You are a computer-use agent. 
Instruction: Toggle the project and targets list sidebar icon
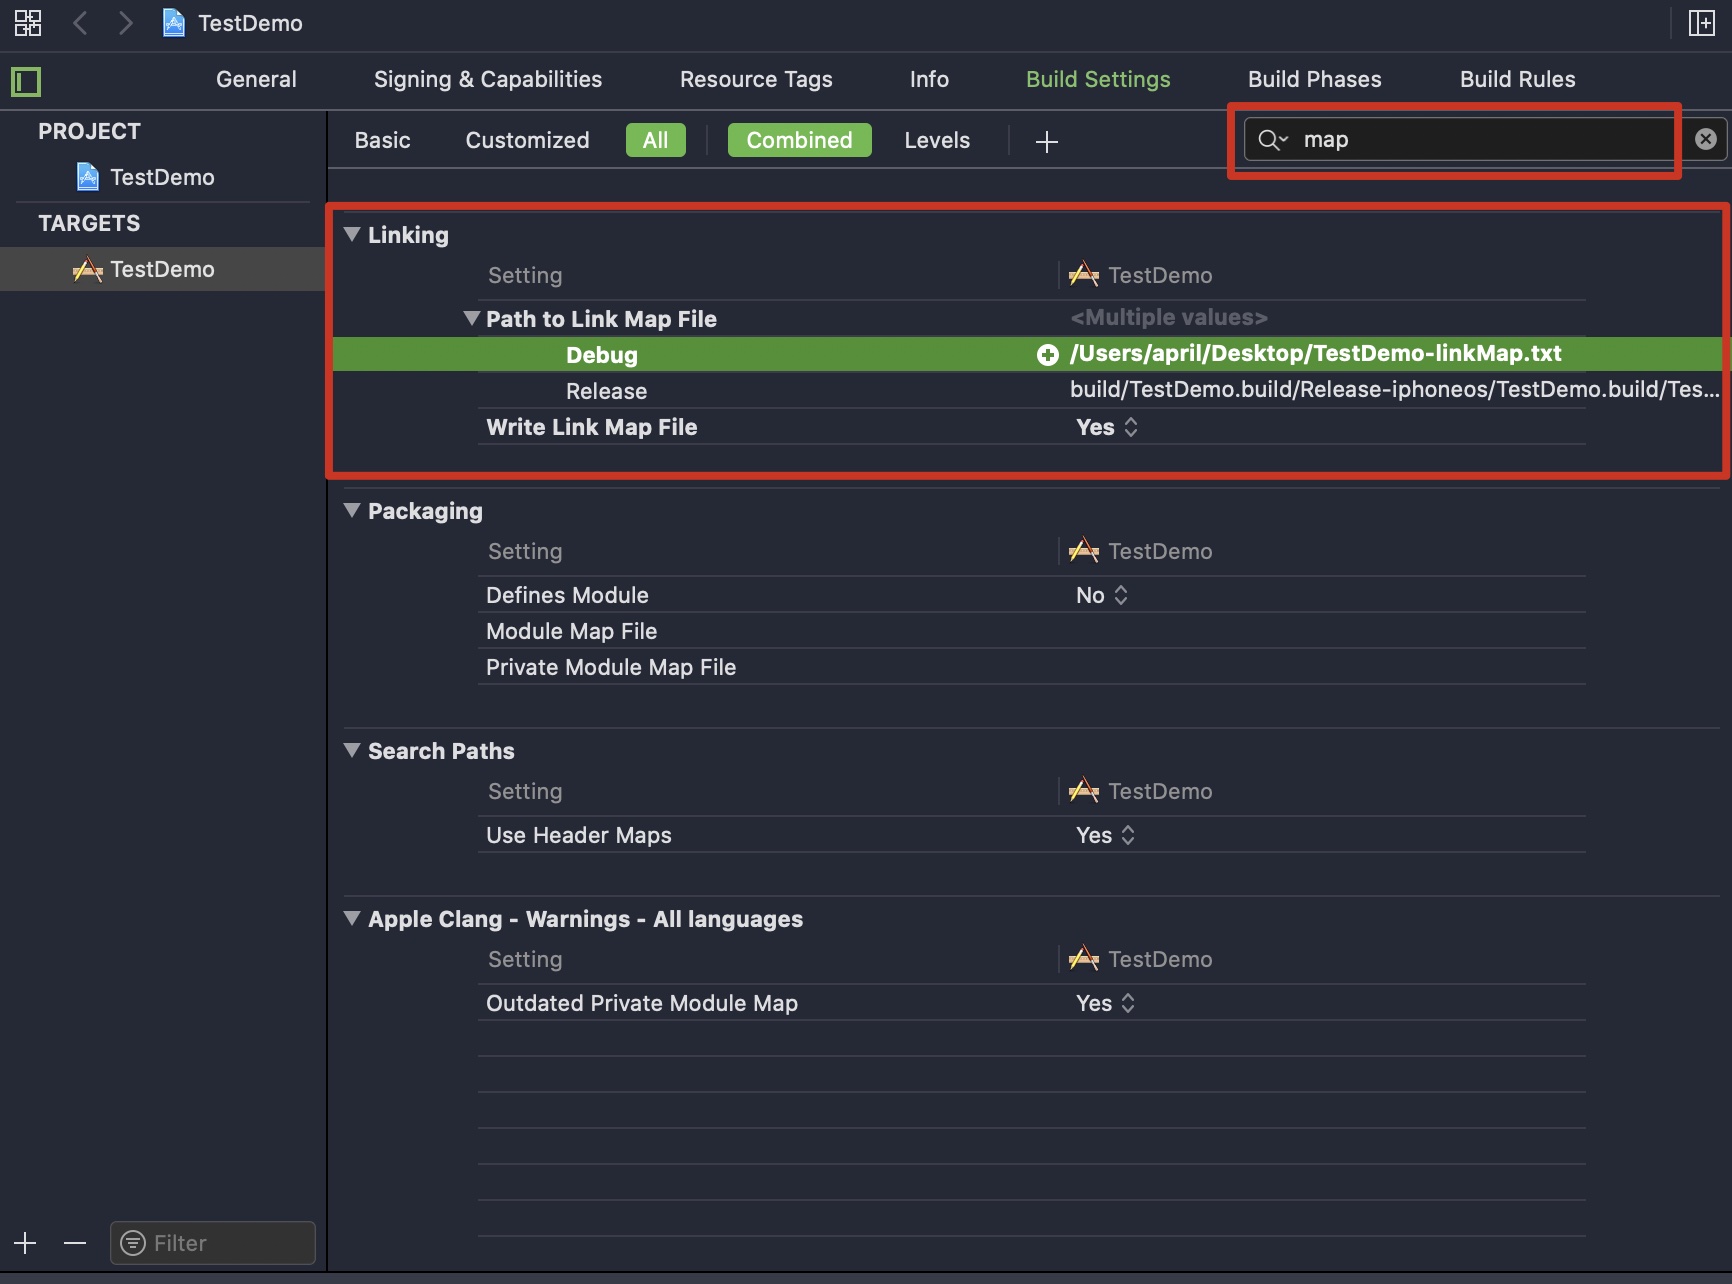tap(26, 81)
